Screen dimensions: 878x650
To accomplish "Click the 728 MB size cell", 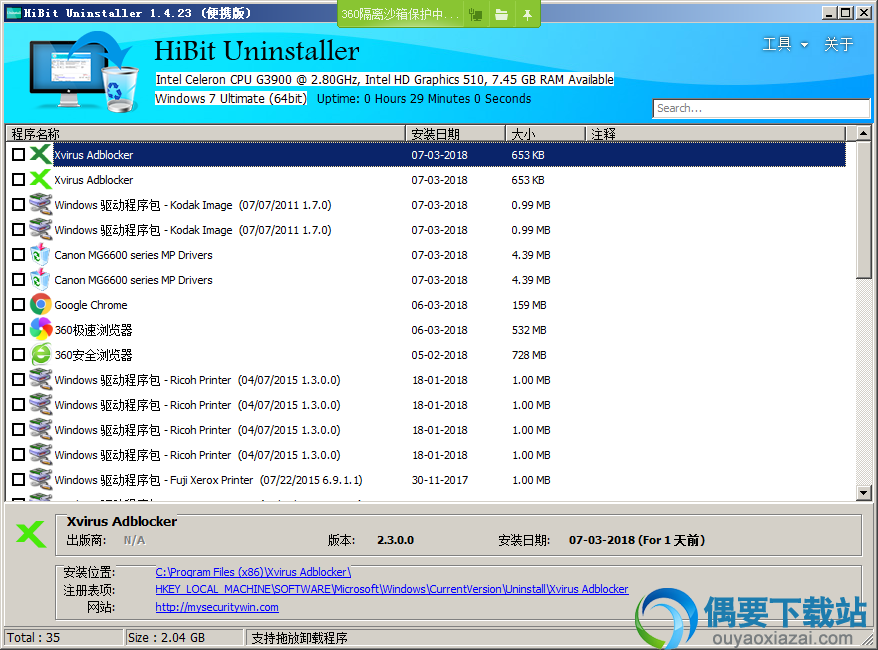I will pos(529,355).
